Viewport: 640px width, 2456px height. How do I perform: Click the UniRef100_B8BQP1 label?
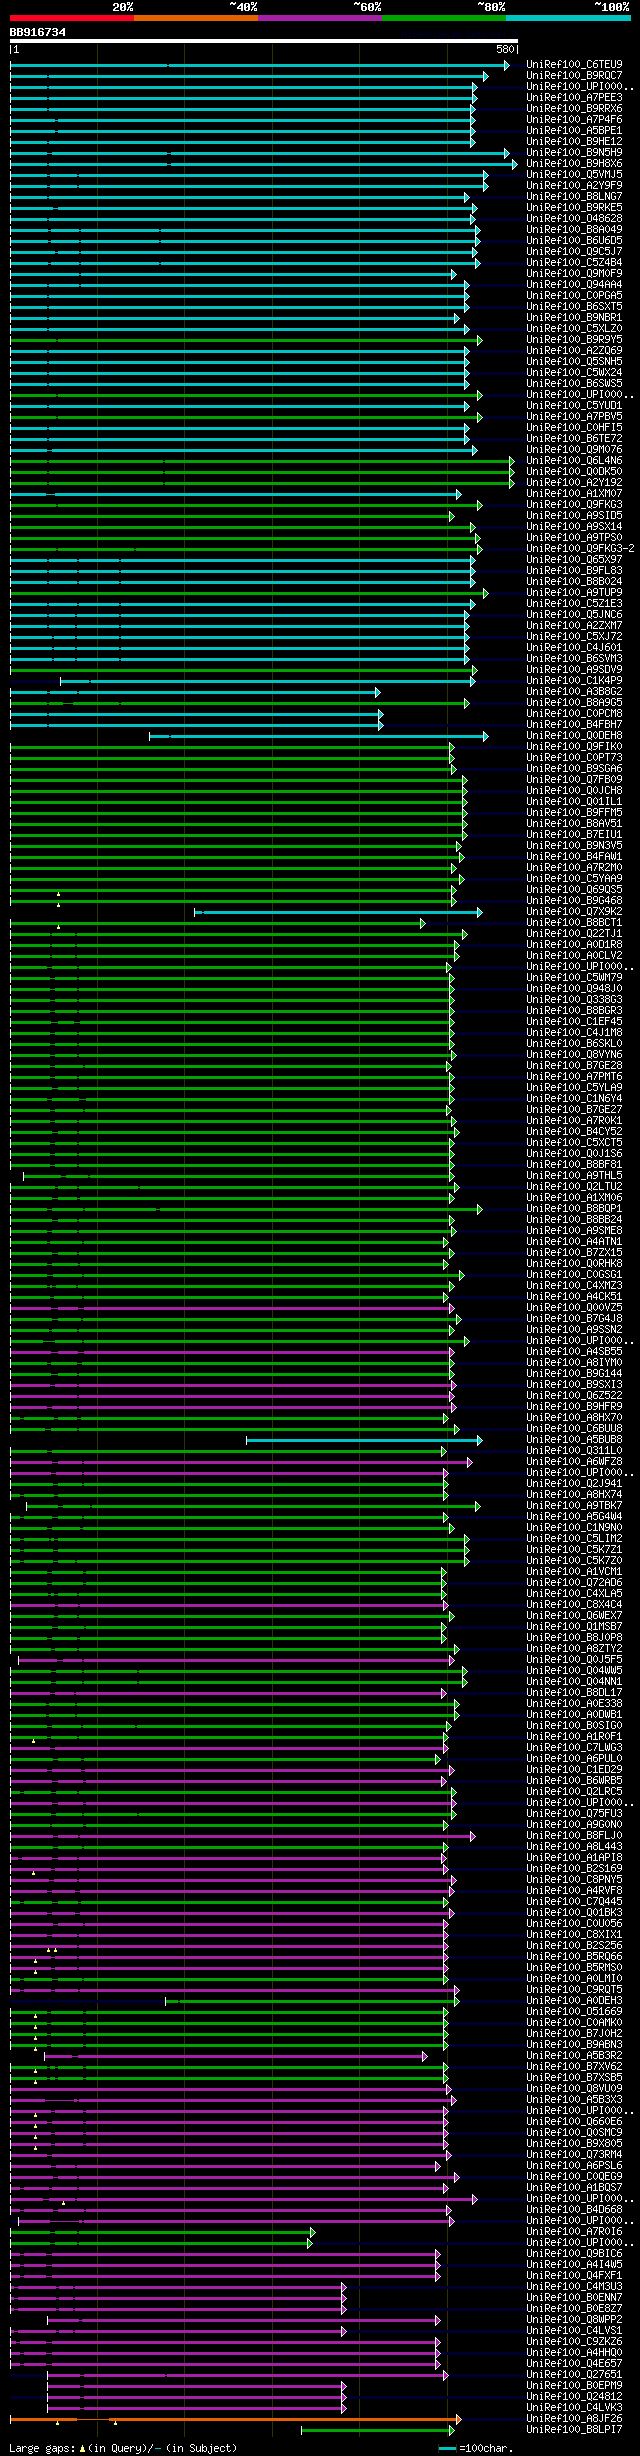point(574,1208)
